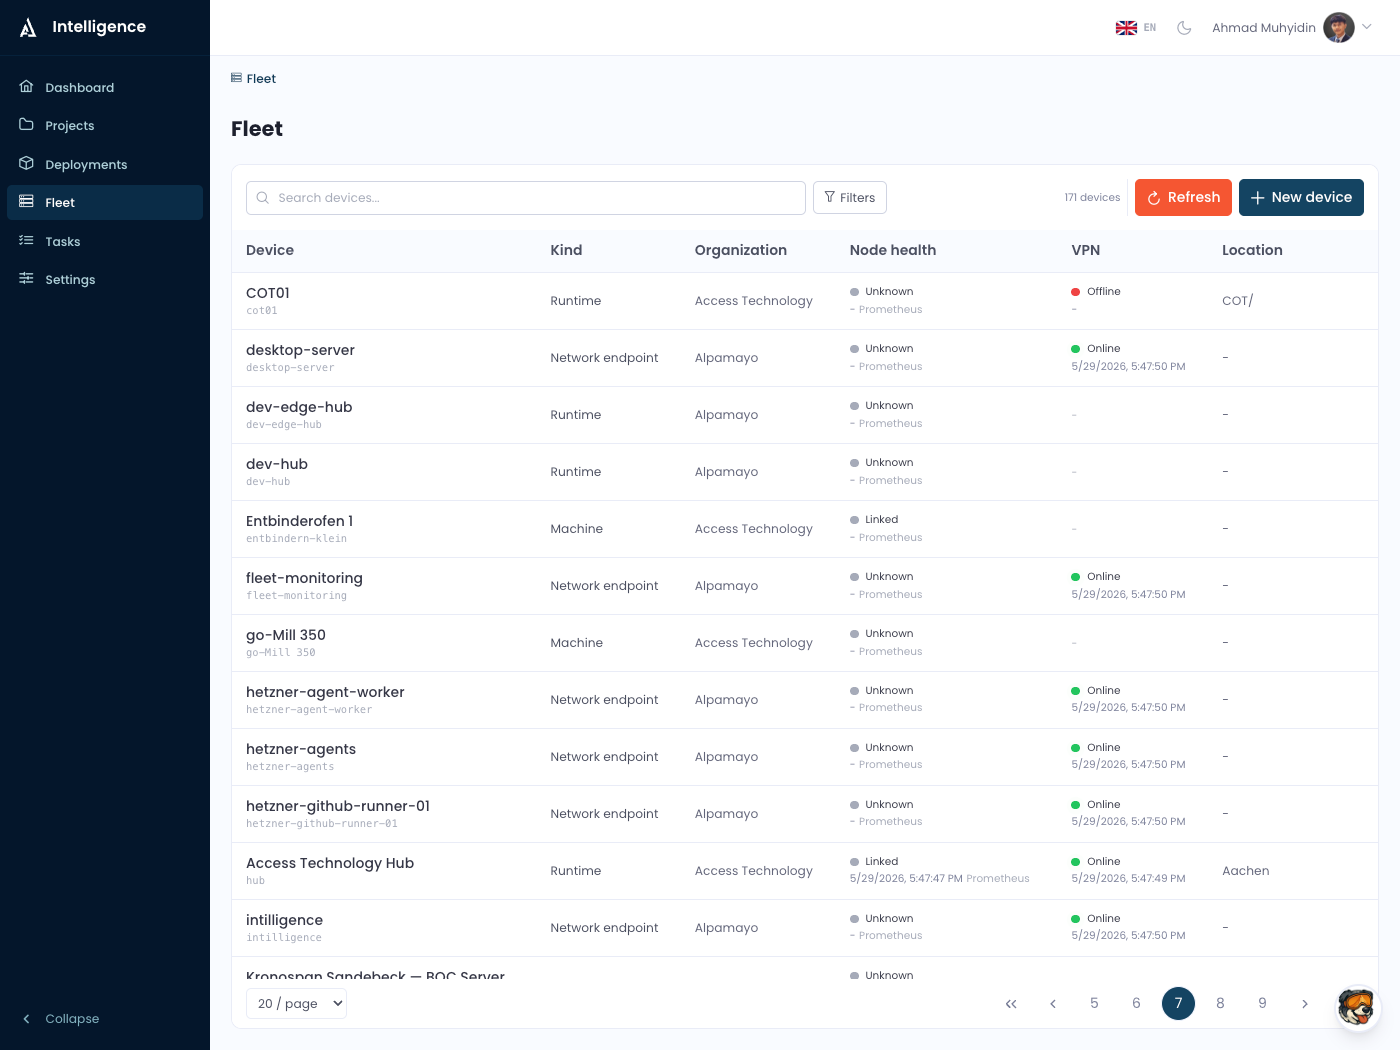Click the Refresh button
1400x1050 pixels.
(1183, 198)
